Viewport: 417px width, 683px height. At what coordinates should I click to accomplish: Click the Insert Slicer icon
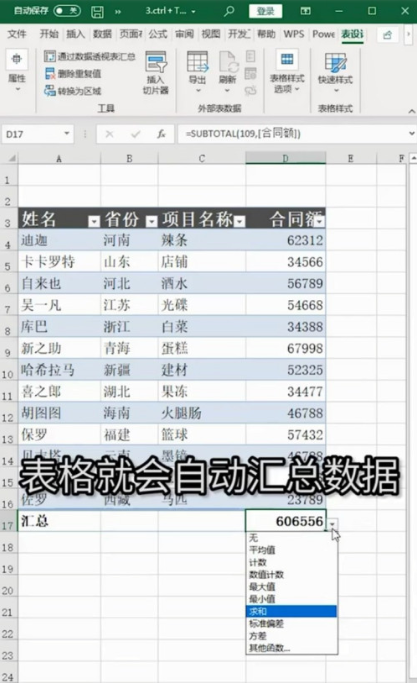[156, 63]
